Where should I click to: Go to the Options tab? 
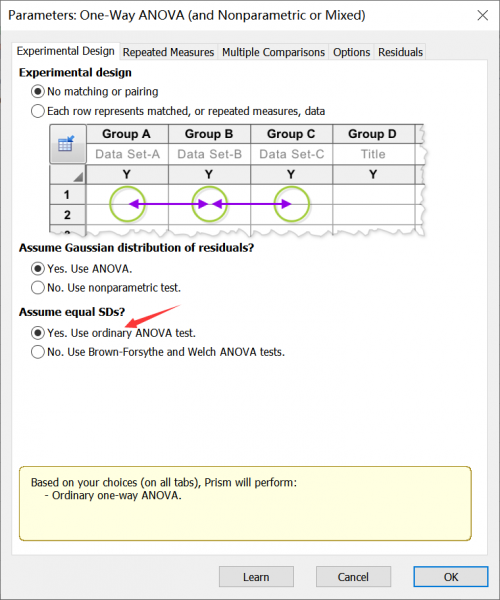351,52
